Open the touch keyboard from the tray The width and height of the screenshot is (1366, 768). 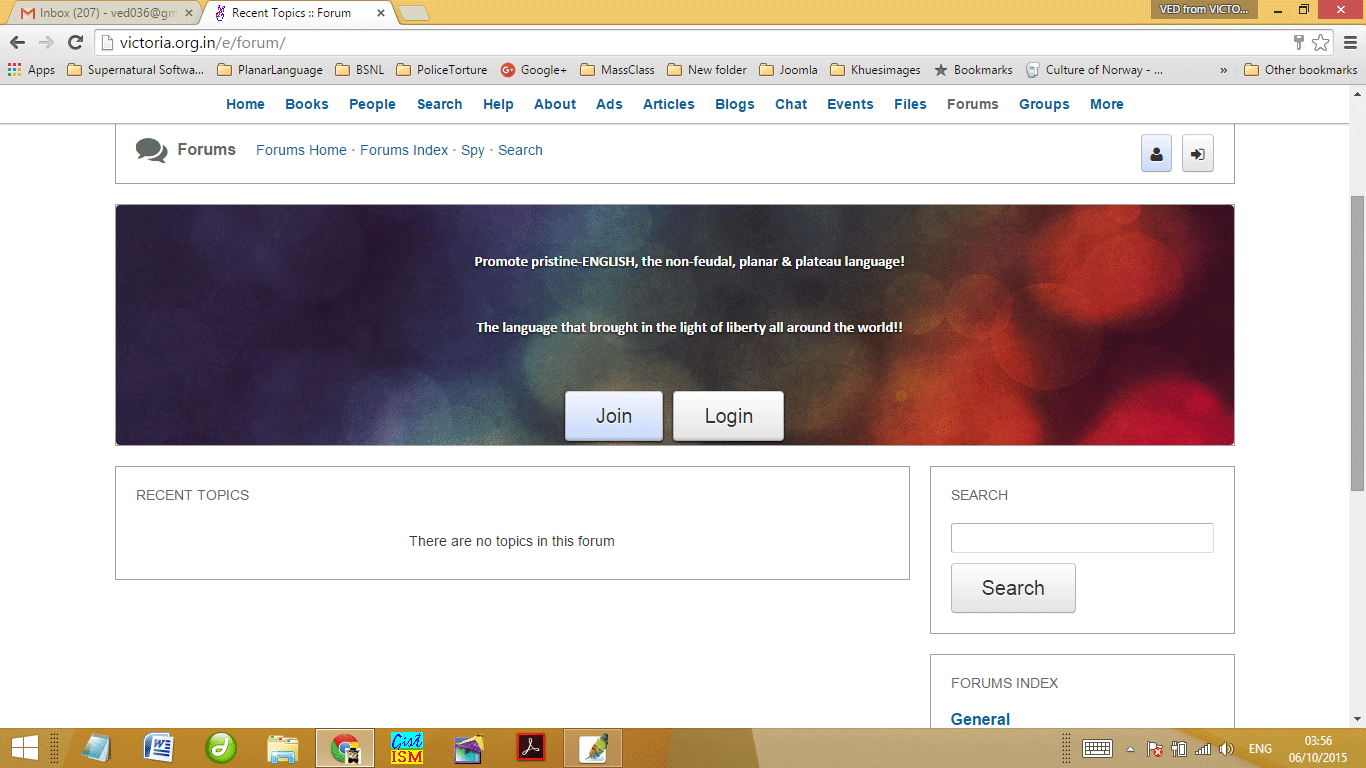click(x=1097, y=748)
